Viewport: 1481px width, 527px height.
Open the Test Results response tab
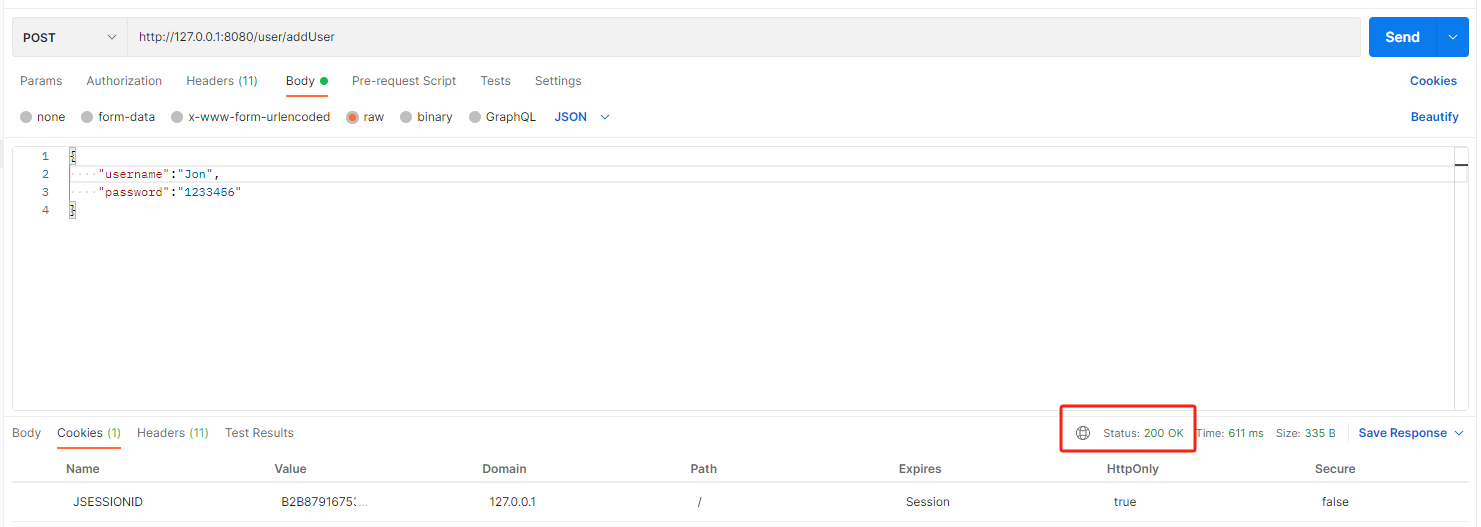click(259, 433)
